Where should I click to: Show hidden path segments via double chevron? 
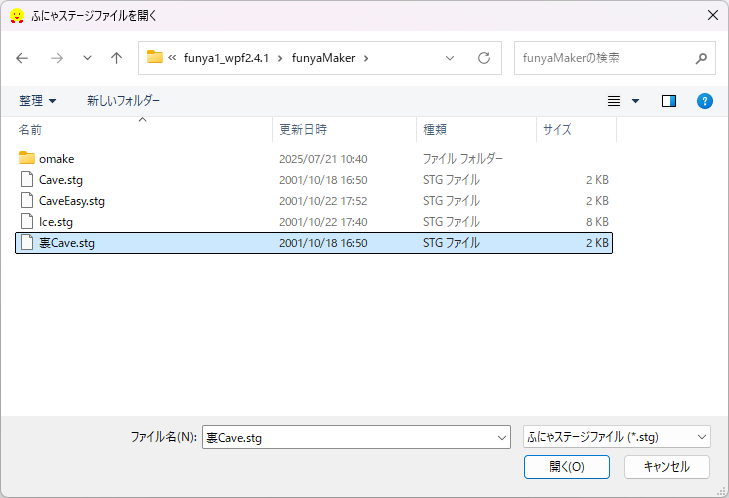pos(172,58)
